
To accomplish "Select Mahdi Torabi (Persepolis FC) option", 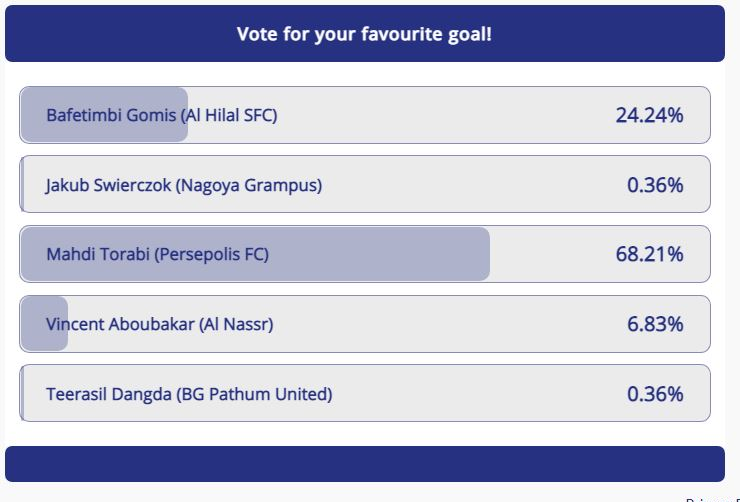I will pyautogui.click(x=157, y=255).
